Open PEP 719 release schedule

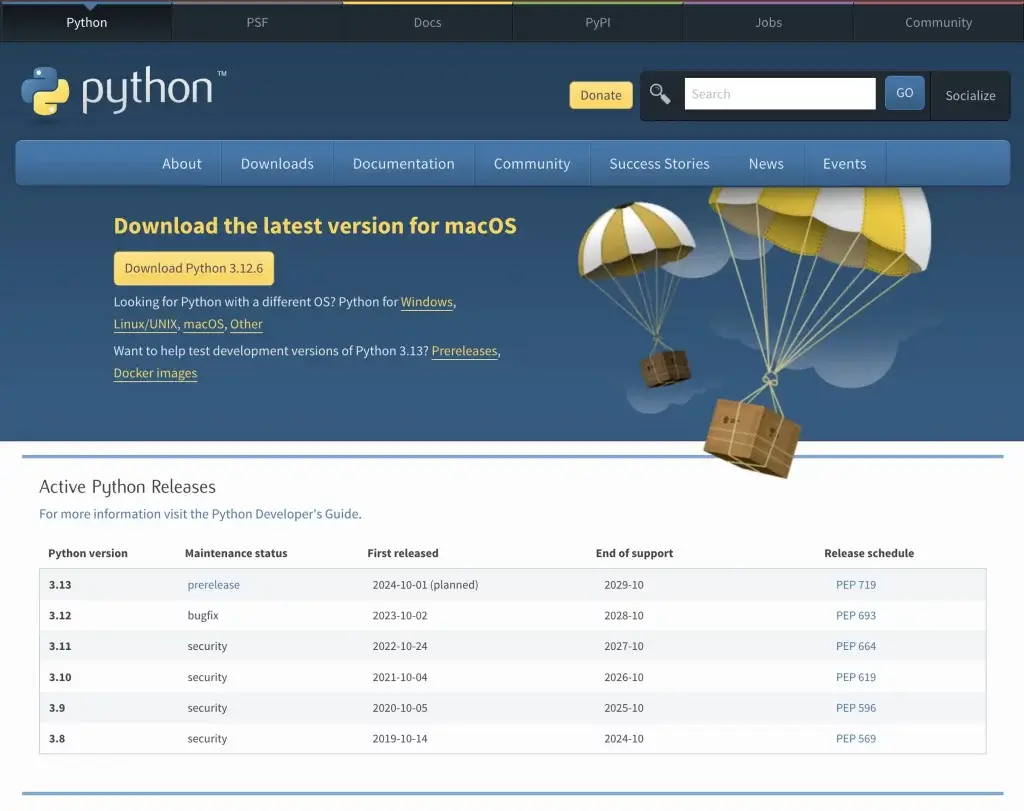click(855, 584)
